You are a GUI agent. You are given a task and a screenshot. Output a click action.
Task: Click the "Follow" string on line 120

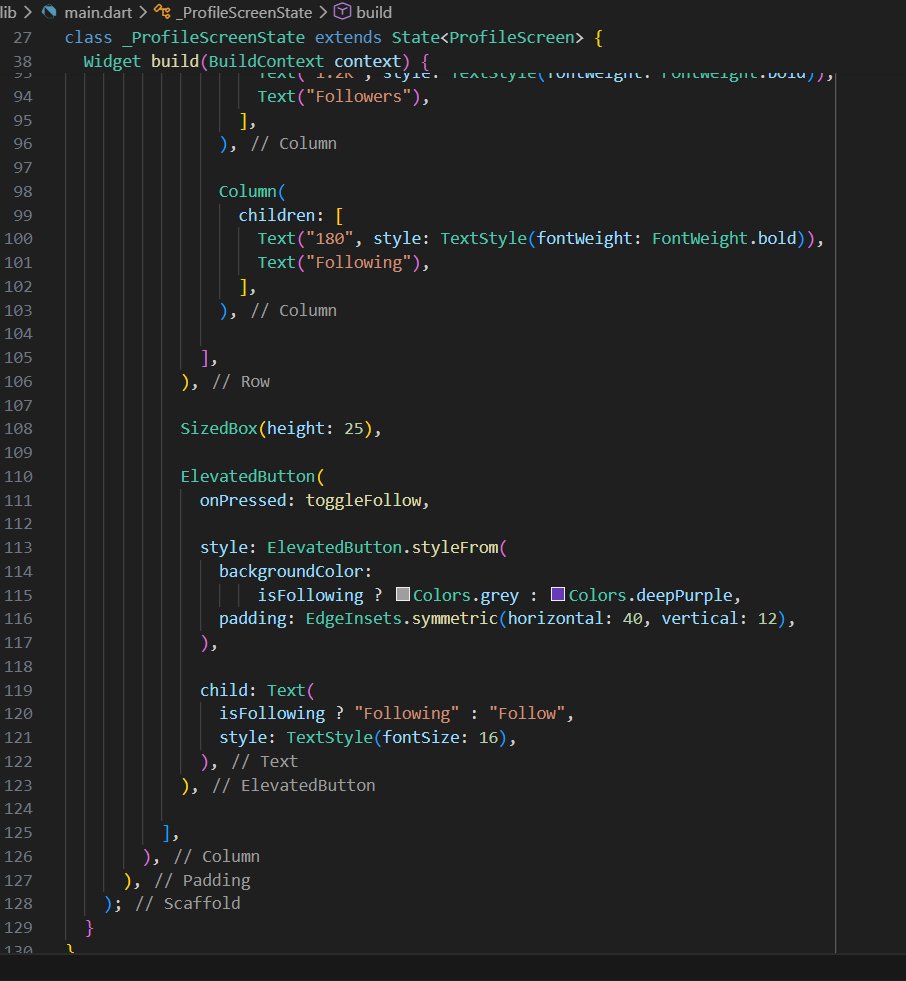[x=527, y=714]
